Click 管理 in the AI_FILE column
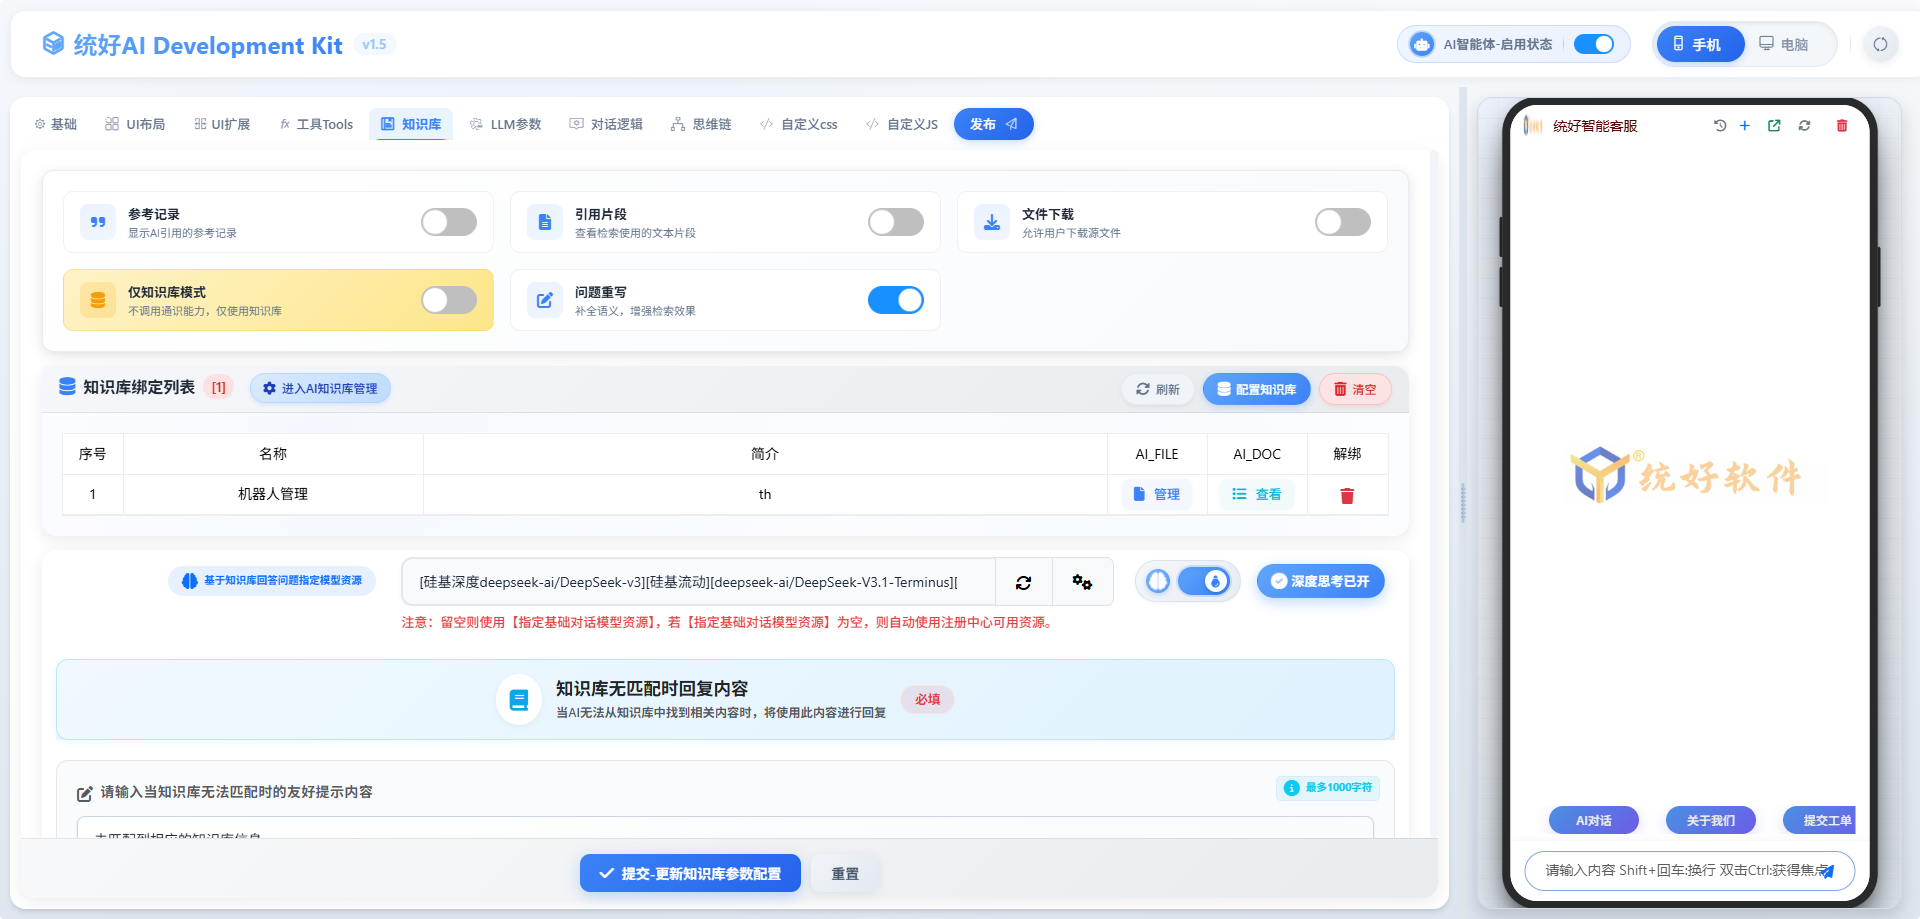This screenshot has width=1920, height=919. tap(1157, 494)
